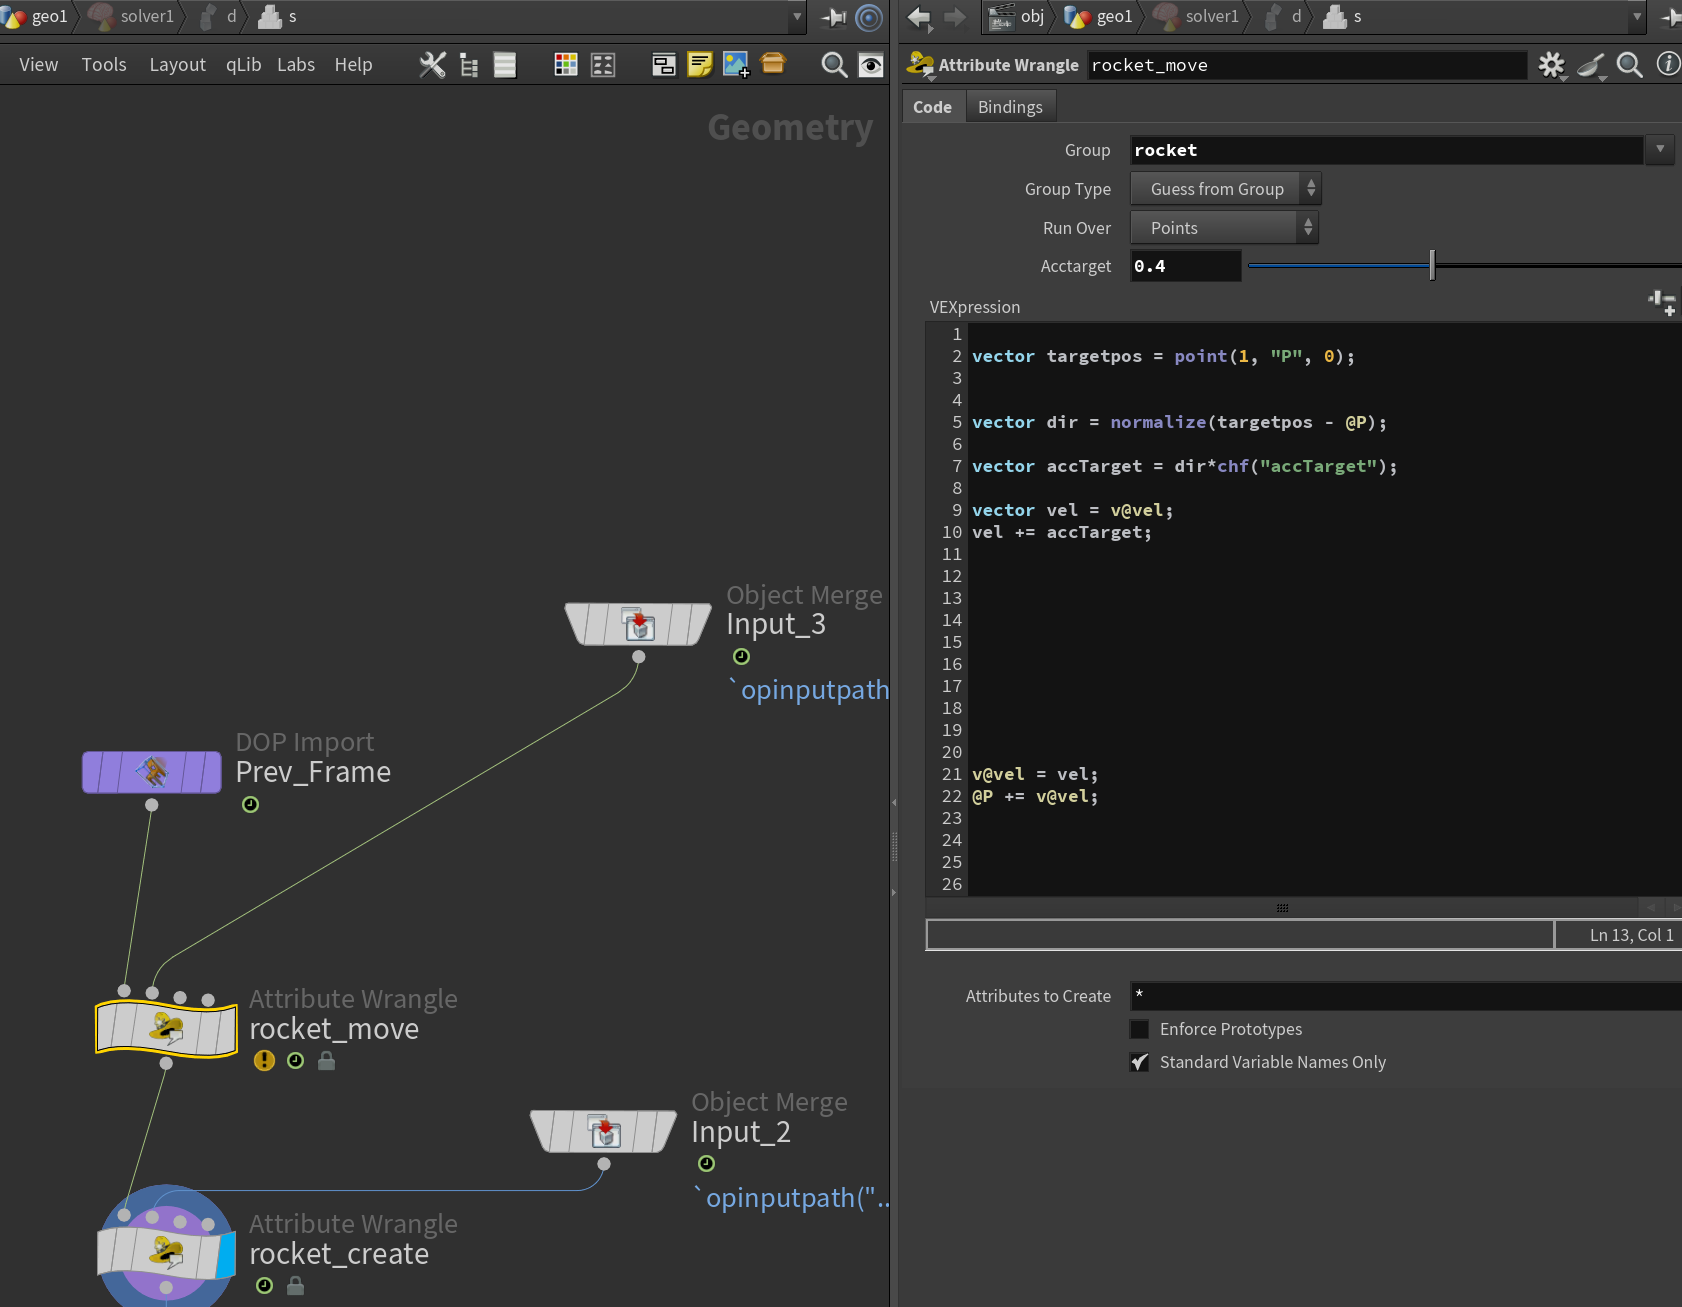This screenshot has height=1307, width=1682.
Task: Select the rocket_create node
Action: pyautogui.click(x=166, y=1253)
